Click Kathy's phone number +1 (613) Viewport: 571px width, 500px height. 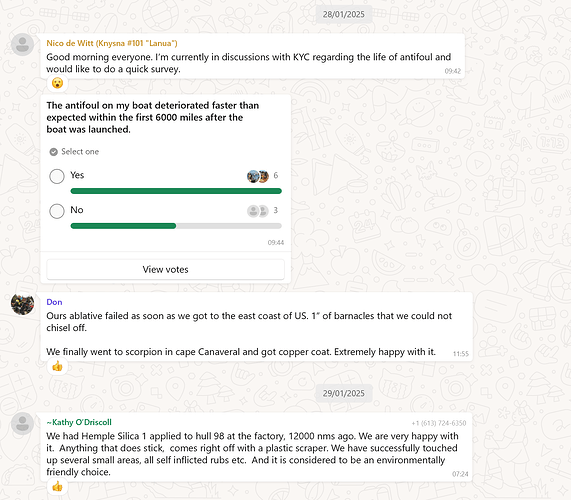click(439, 423)
